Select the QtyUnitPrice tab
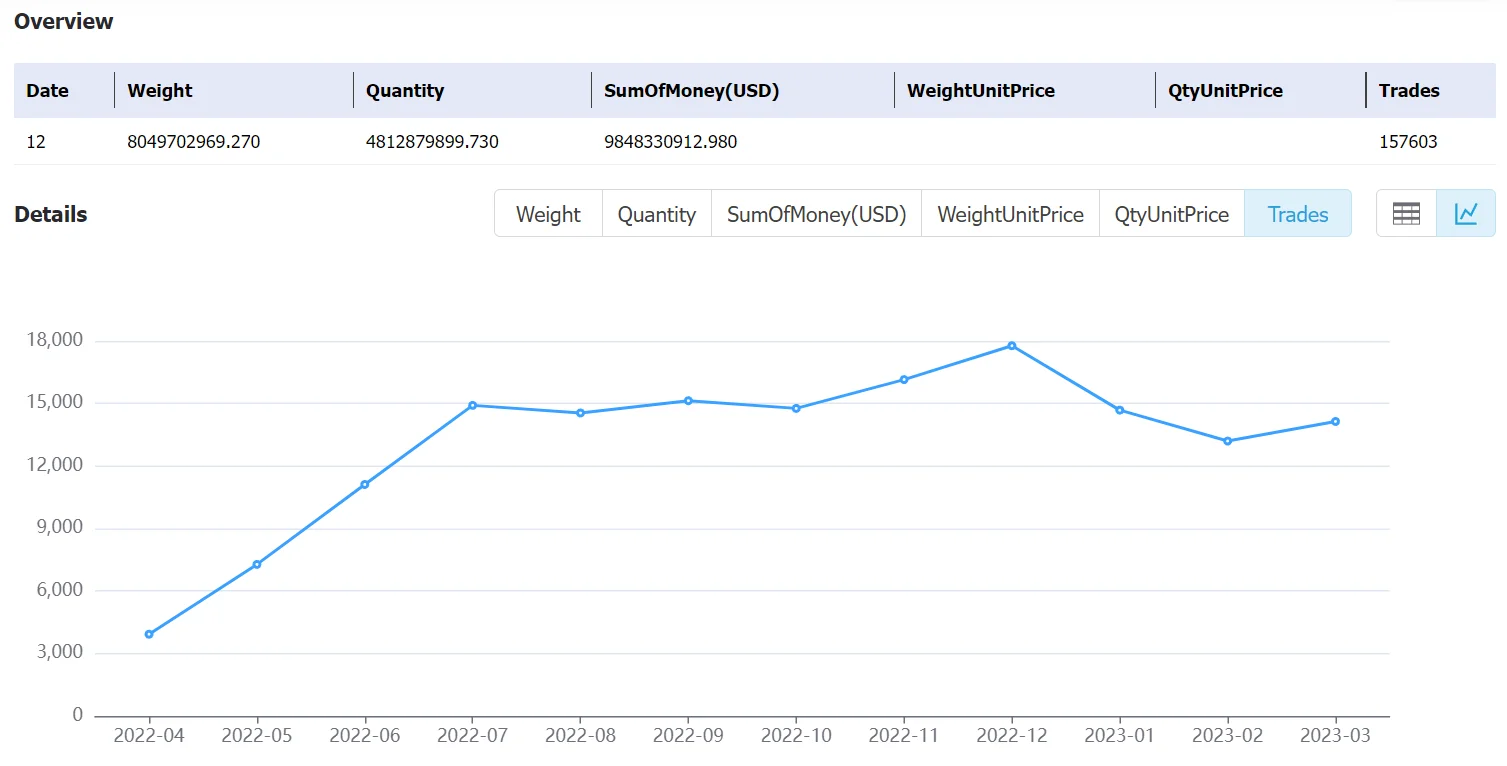The height and width of the screenshot is (766, 1507). (x=1172, y=214)
